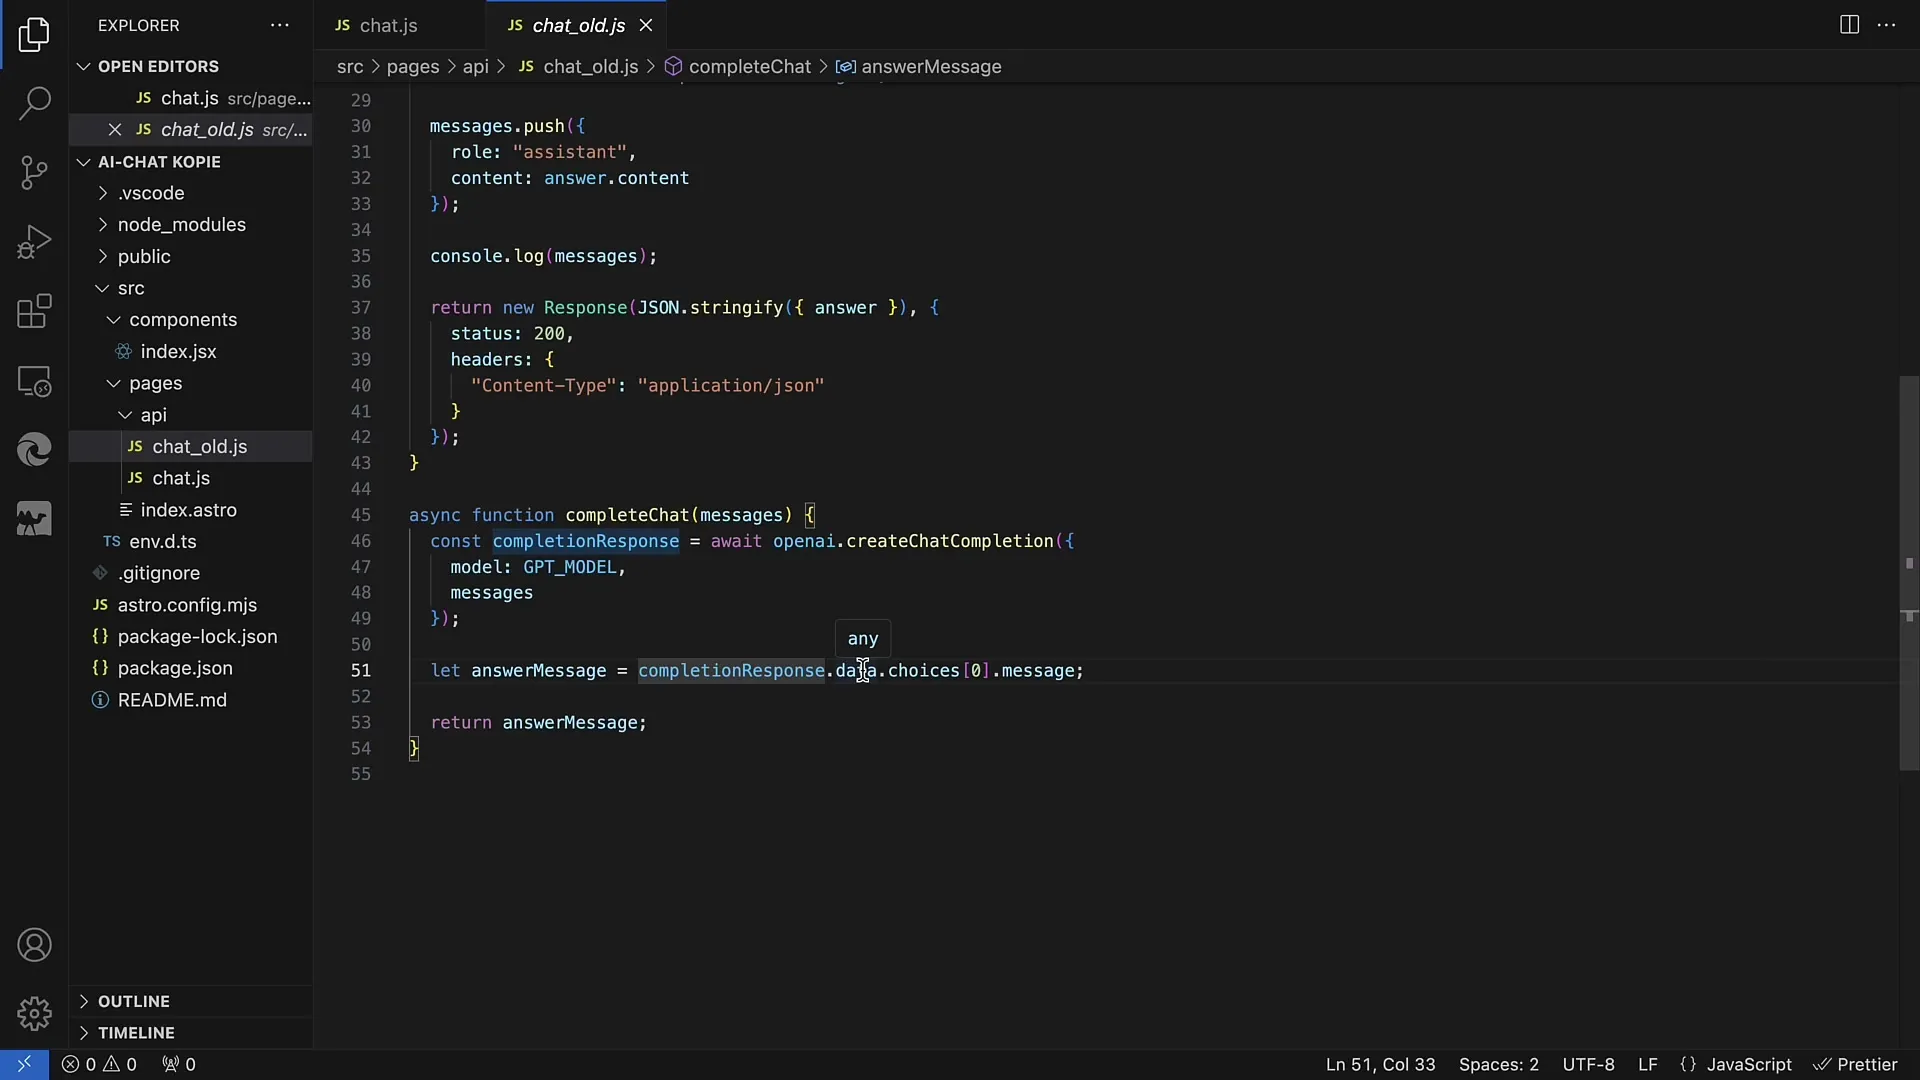
Task: Open the Manage gear icon
Action: tap(34, 1014)
